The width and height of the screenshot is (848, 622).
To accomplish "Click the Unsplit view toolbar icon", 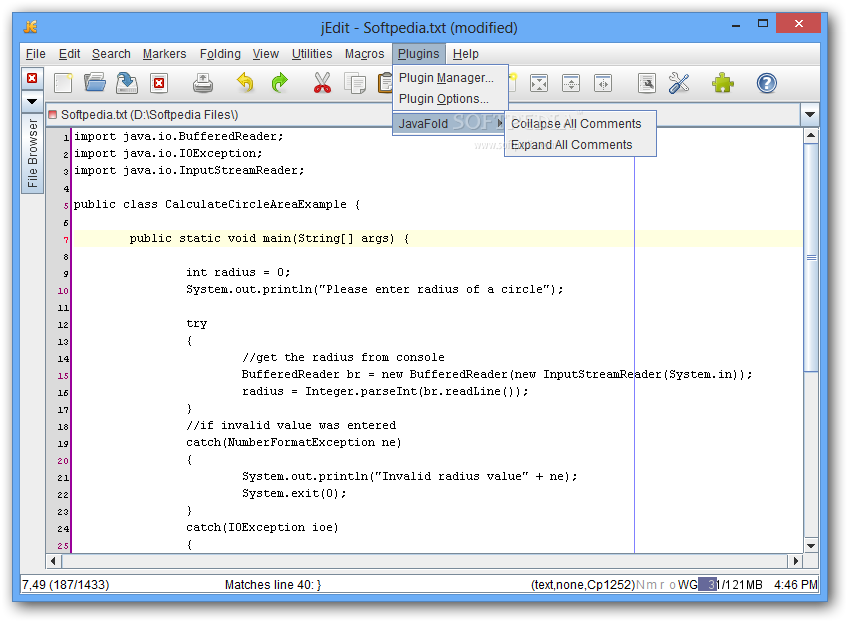I will click(x=539, y=83).
